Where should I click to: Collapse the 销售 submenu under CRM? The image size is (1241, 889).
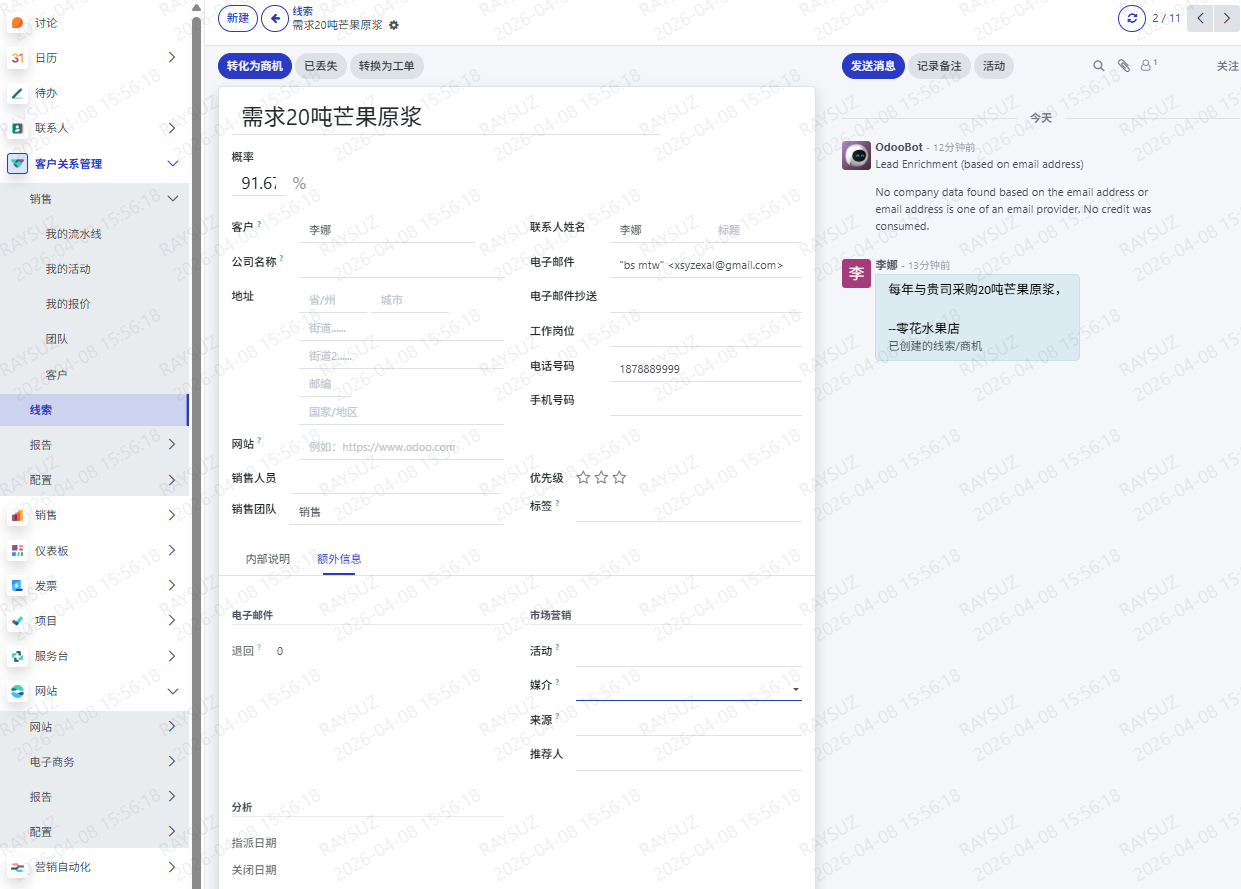coord(172,199)
